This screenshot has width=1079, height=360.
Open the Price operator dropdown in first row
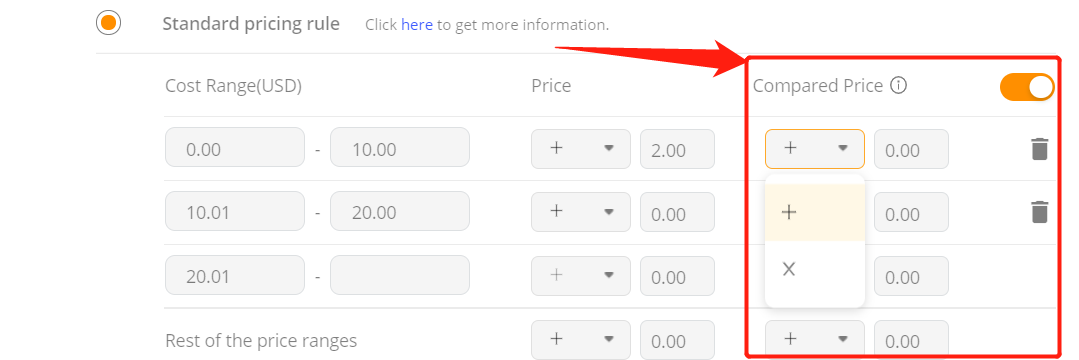[581, 149]
